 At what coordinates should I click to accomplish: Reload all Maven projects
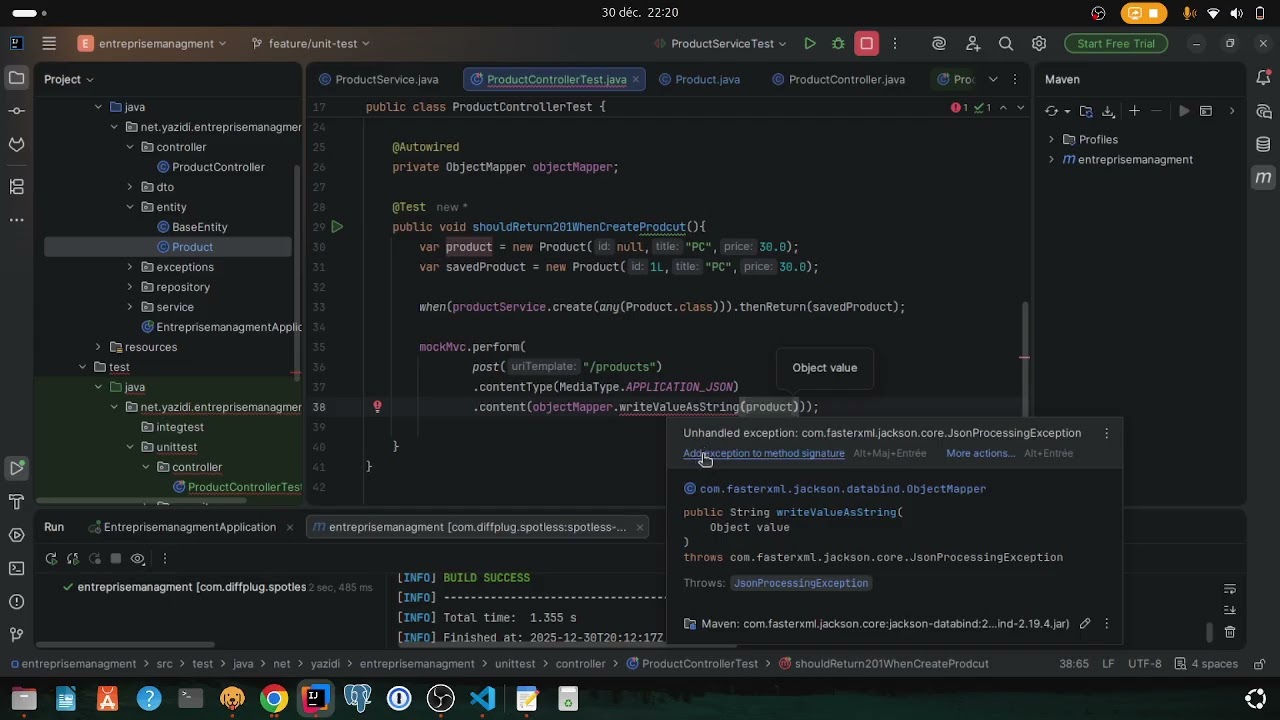coord(1051,111)
